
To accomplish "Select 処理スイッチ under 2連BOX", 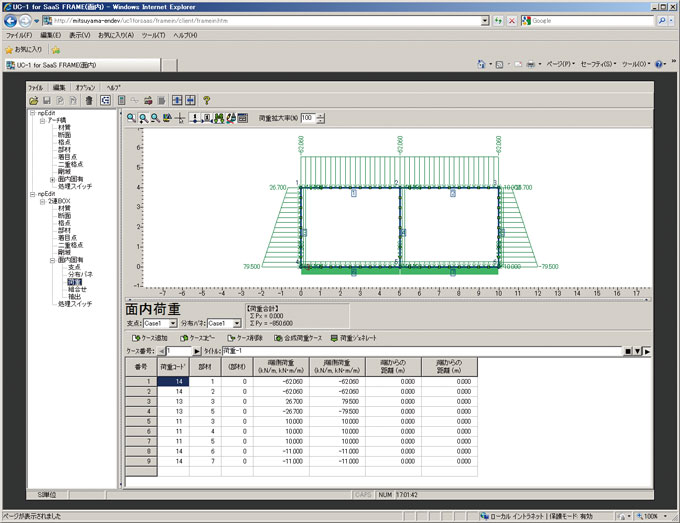I will coord(74,303).
